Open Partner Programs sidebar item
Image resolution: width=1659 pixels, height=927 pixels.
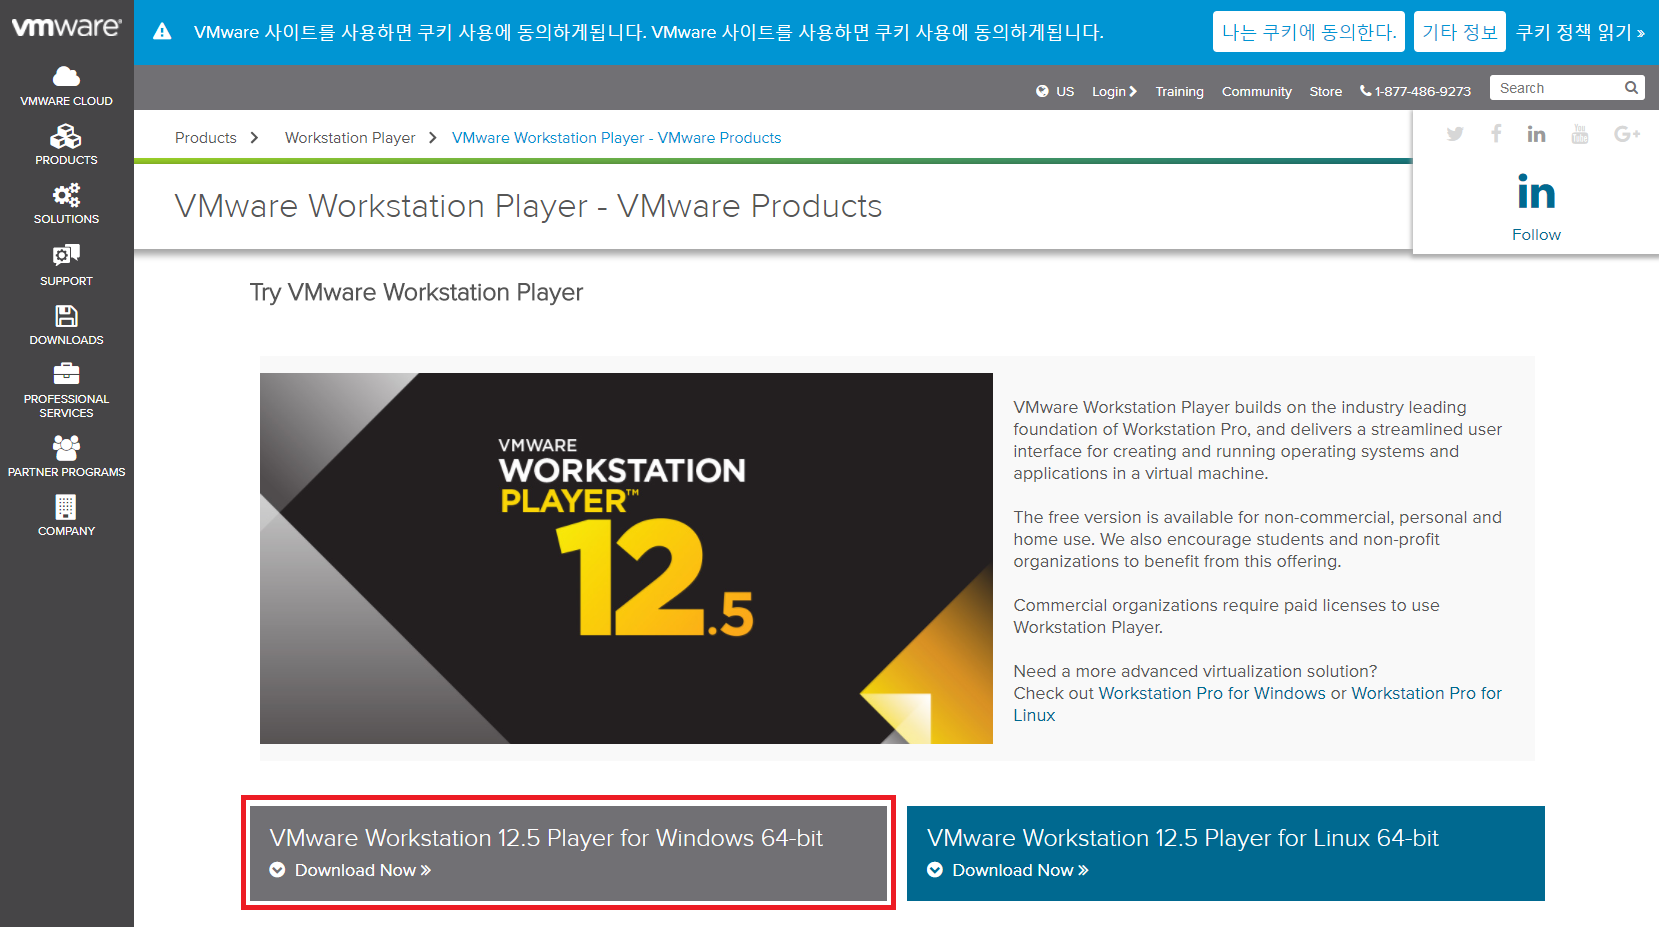[x=66, y=457]
